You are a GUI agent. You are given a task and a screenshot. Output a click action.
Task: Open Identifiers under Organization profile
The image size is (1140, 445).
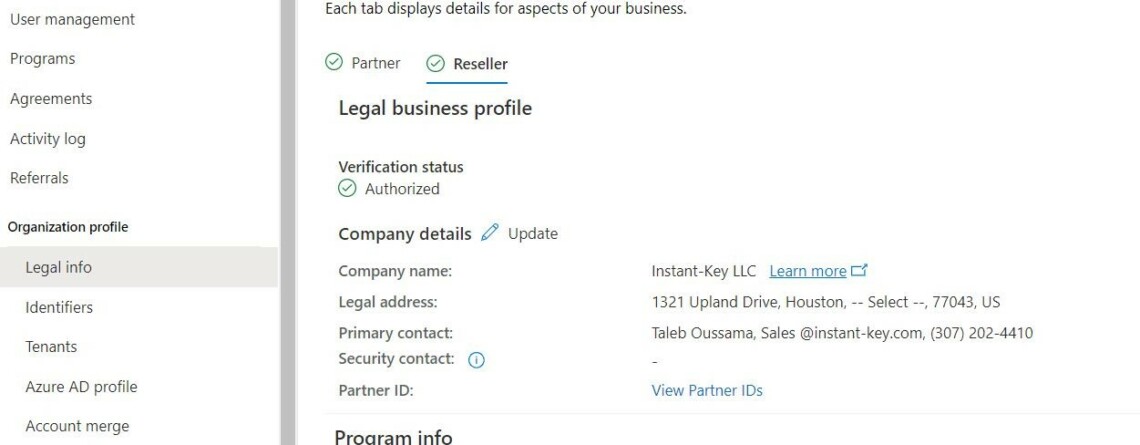pyautogui.click(x=59, y=307)
